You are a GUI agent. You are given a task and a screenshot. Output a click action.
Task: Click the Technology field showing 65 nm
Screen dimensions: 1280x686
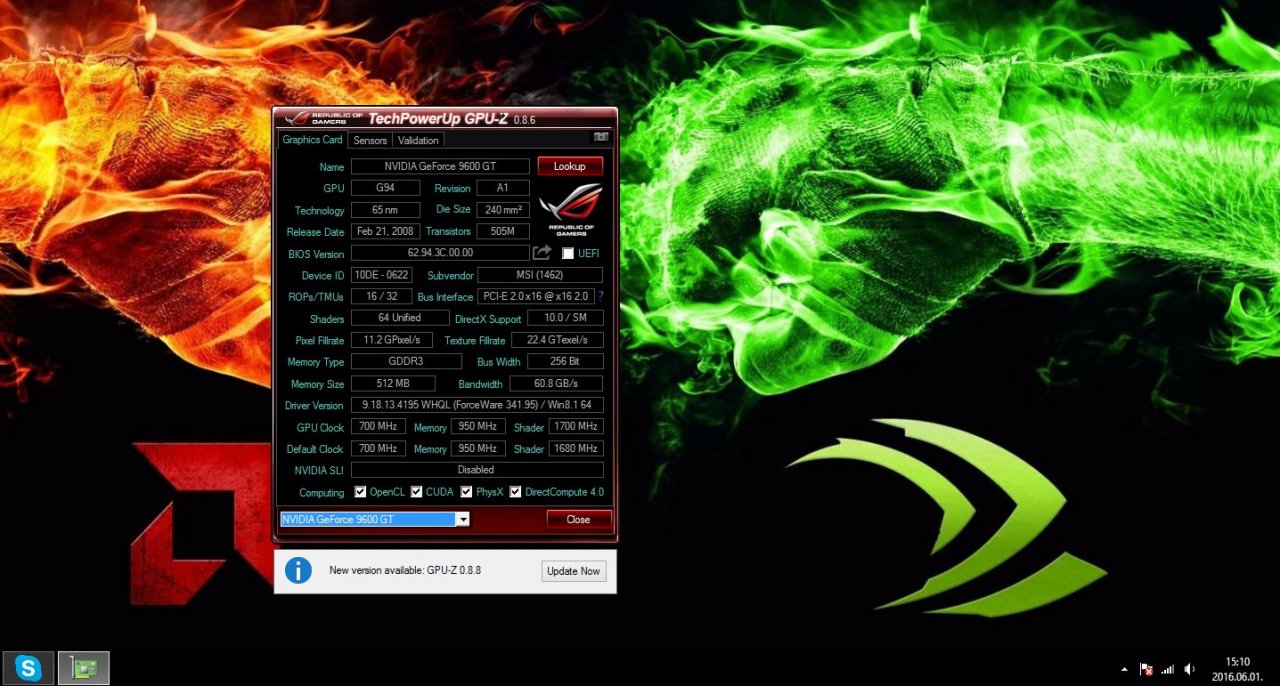click(x=386, y=210)
